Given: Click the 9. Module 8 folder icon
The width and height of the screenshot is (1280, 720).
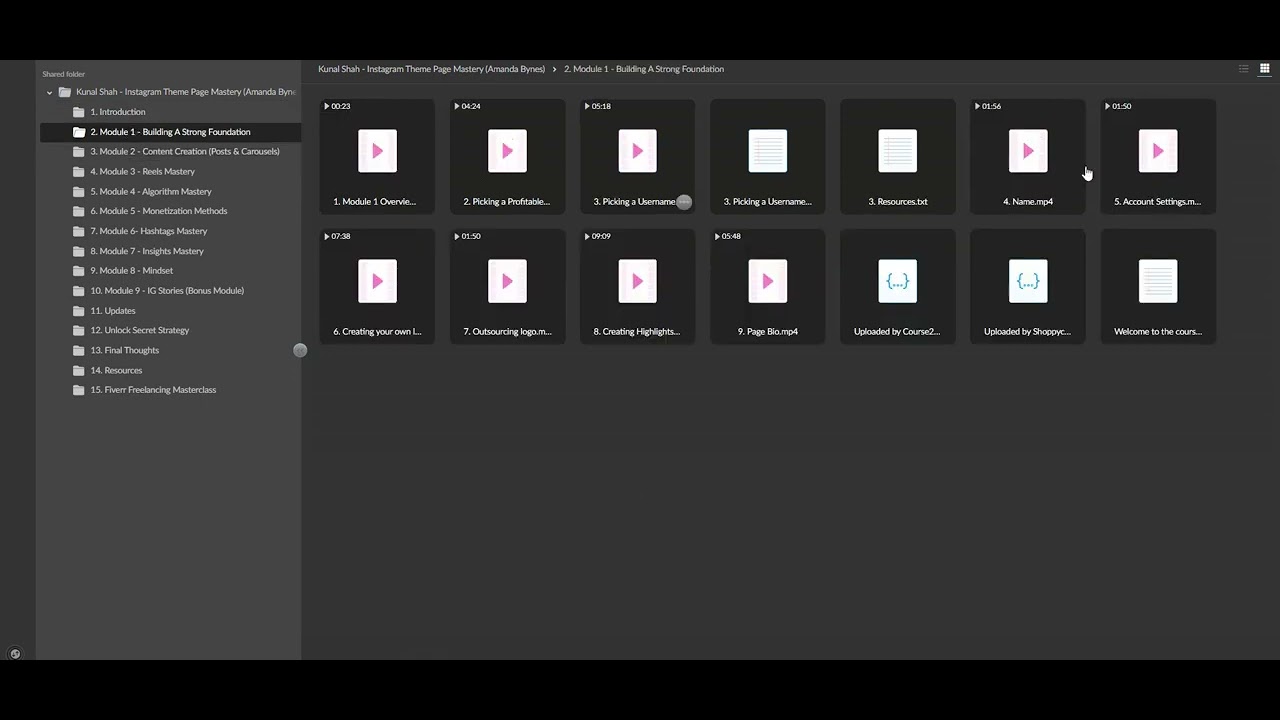Looking at the screenshot, I should (x=79, y=271).
